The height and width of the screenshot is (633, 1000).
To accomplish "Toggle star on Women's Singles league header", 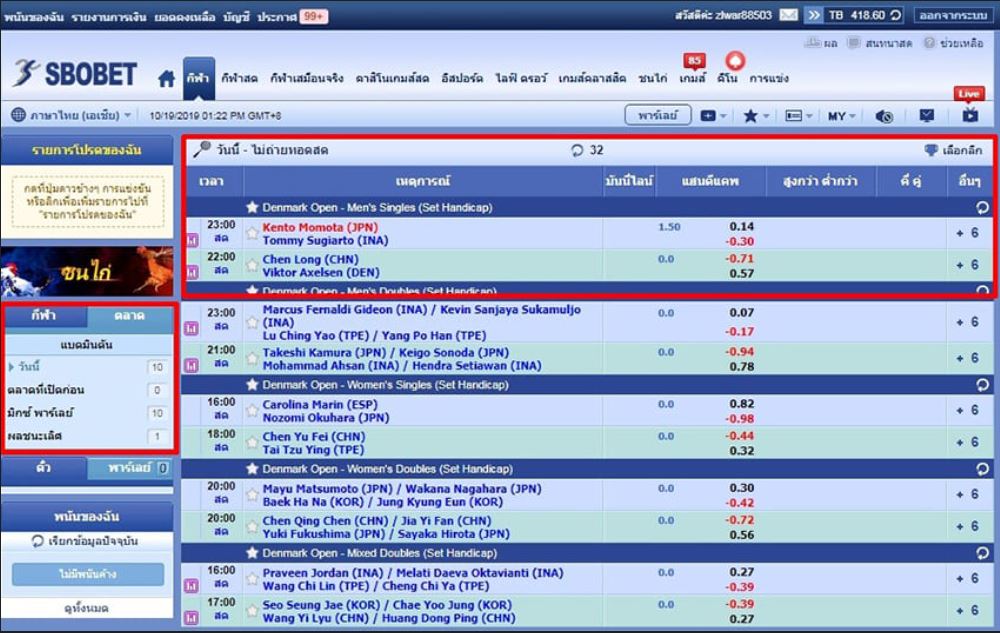I will pos(253,384).
